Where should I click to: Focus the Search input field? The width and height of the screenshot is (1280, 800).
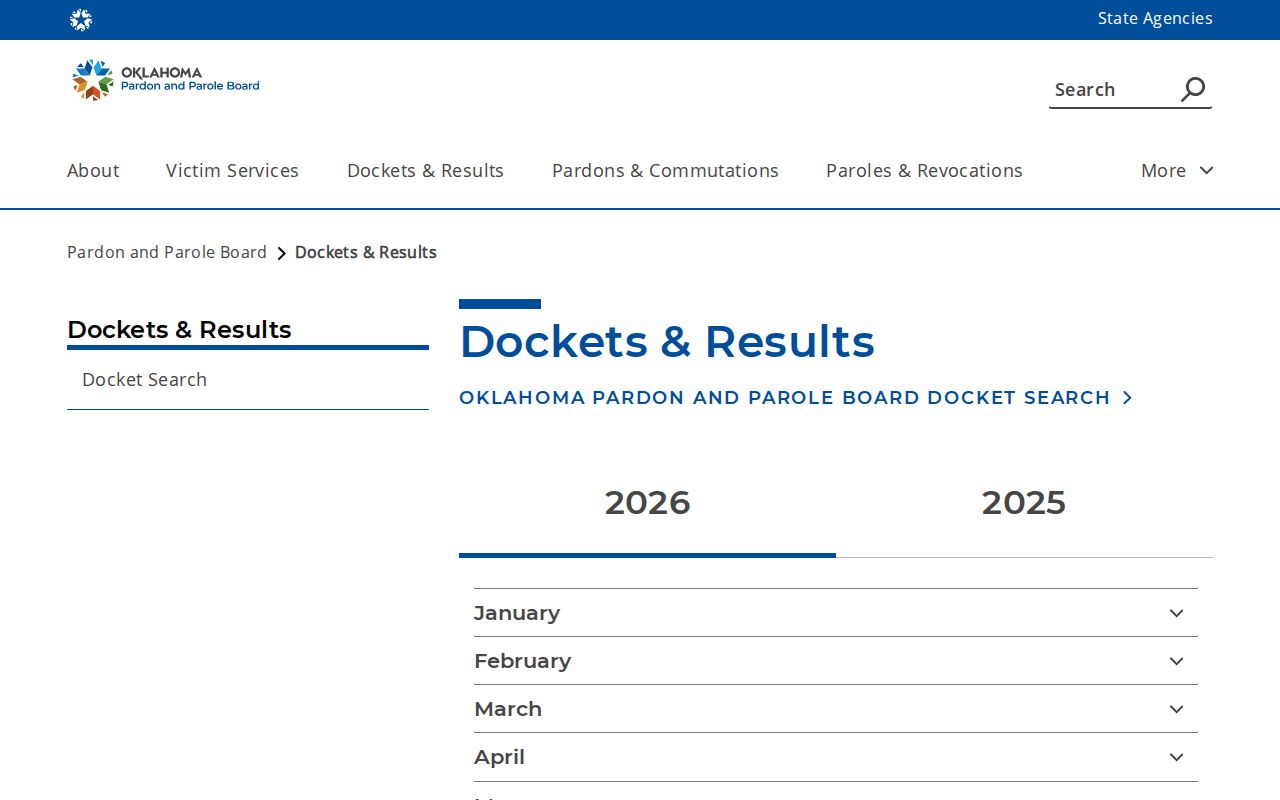pyautogui.click(x=1112, y=90)
